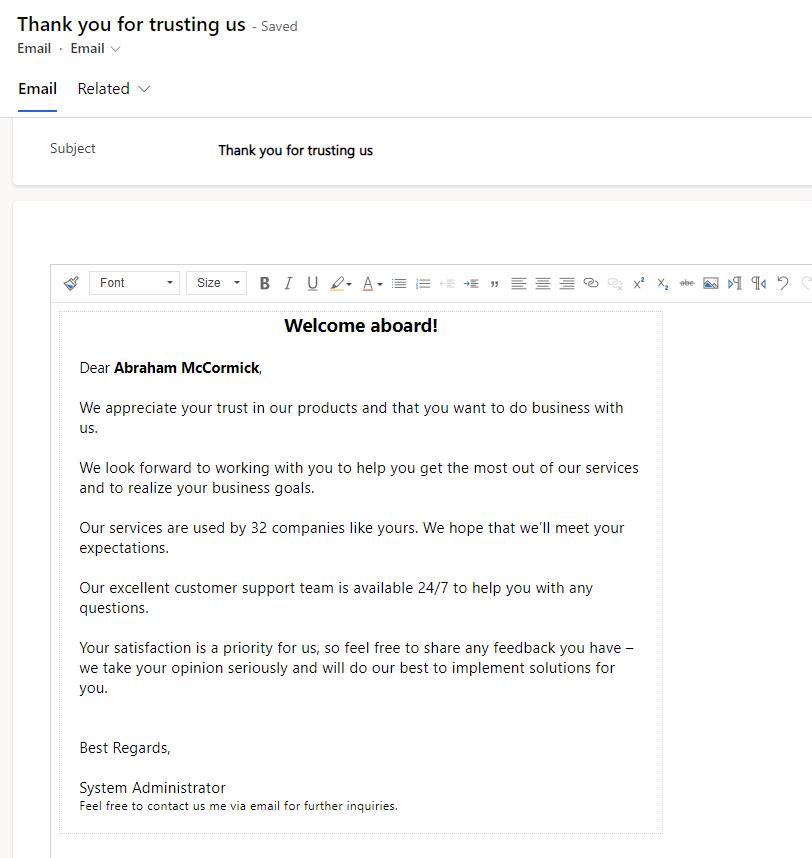Open the Email form selector below title
812x858 pixels.
(x=95, y=48)
